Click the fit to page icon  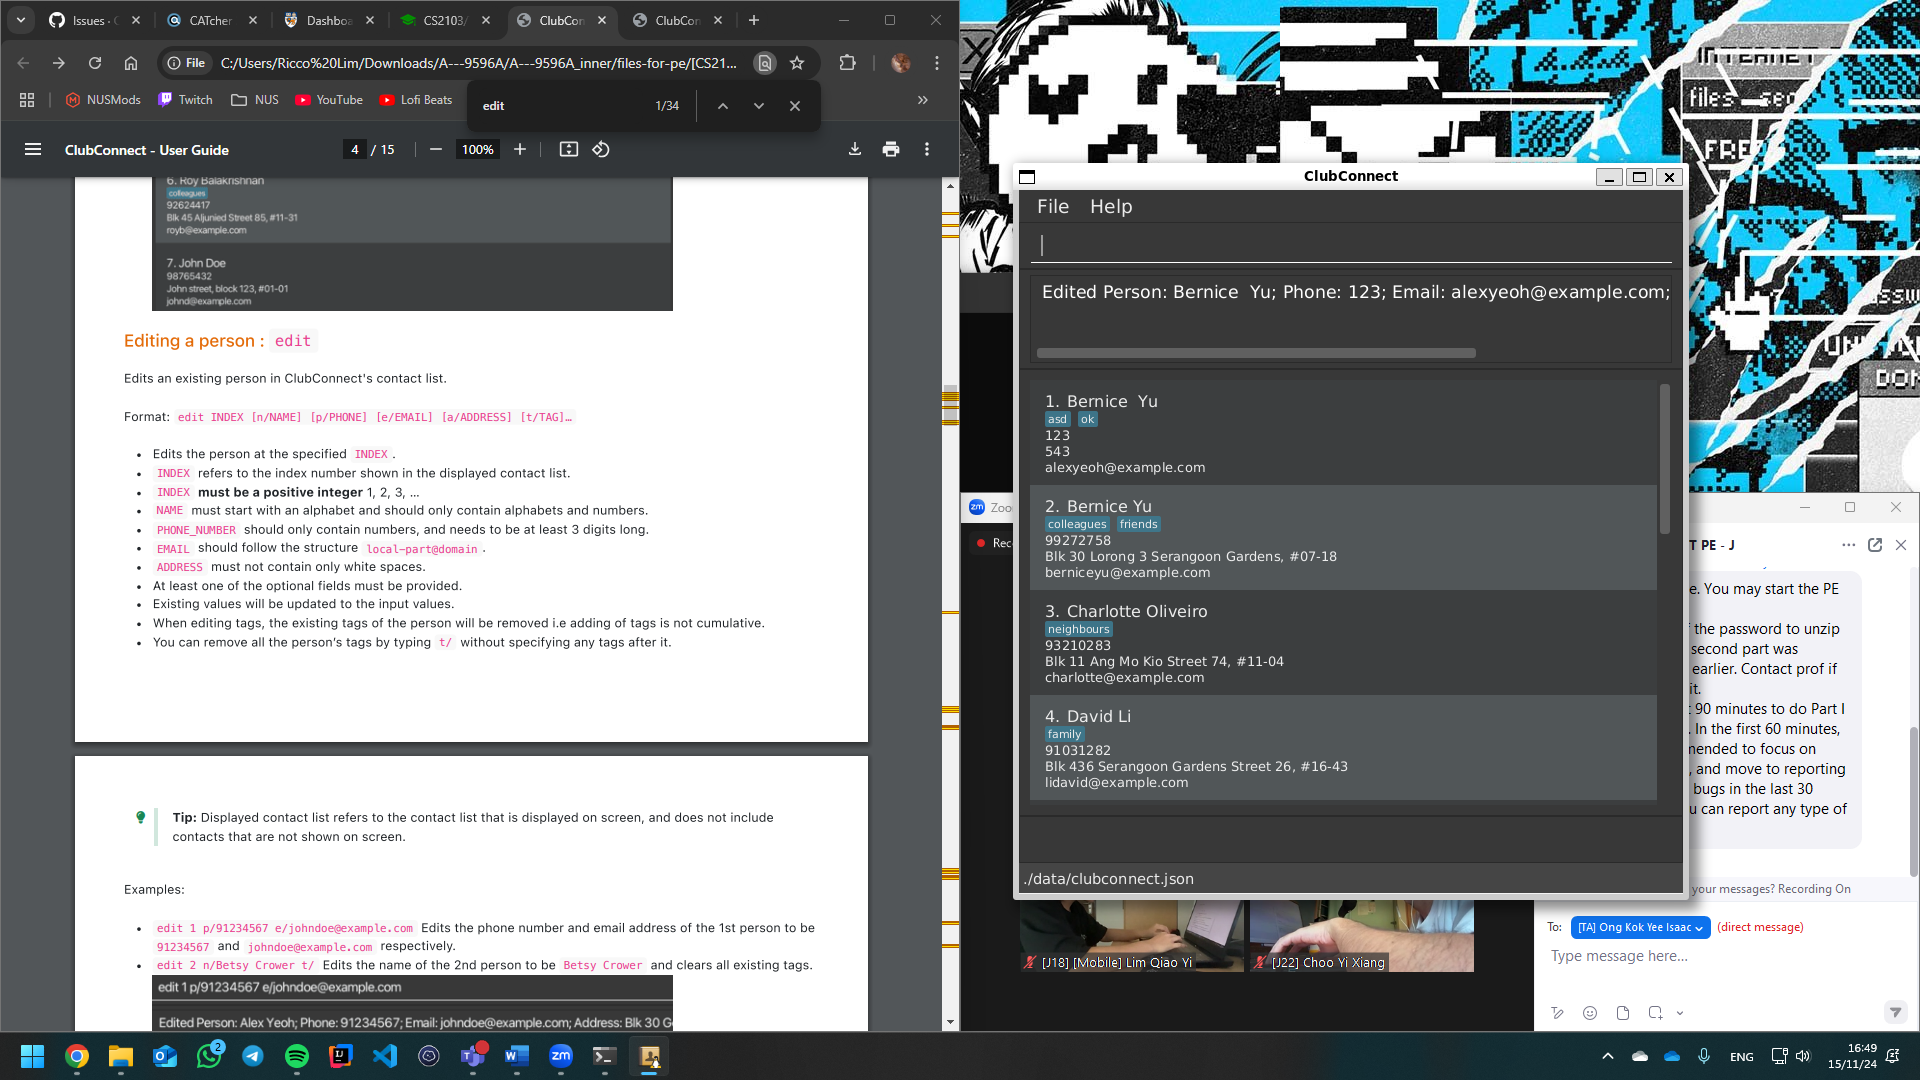coord(568,149)
